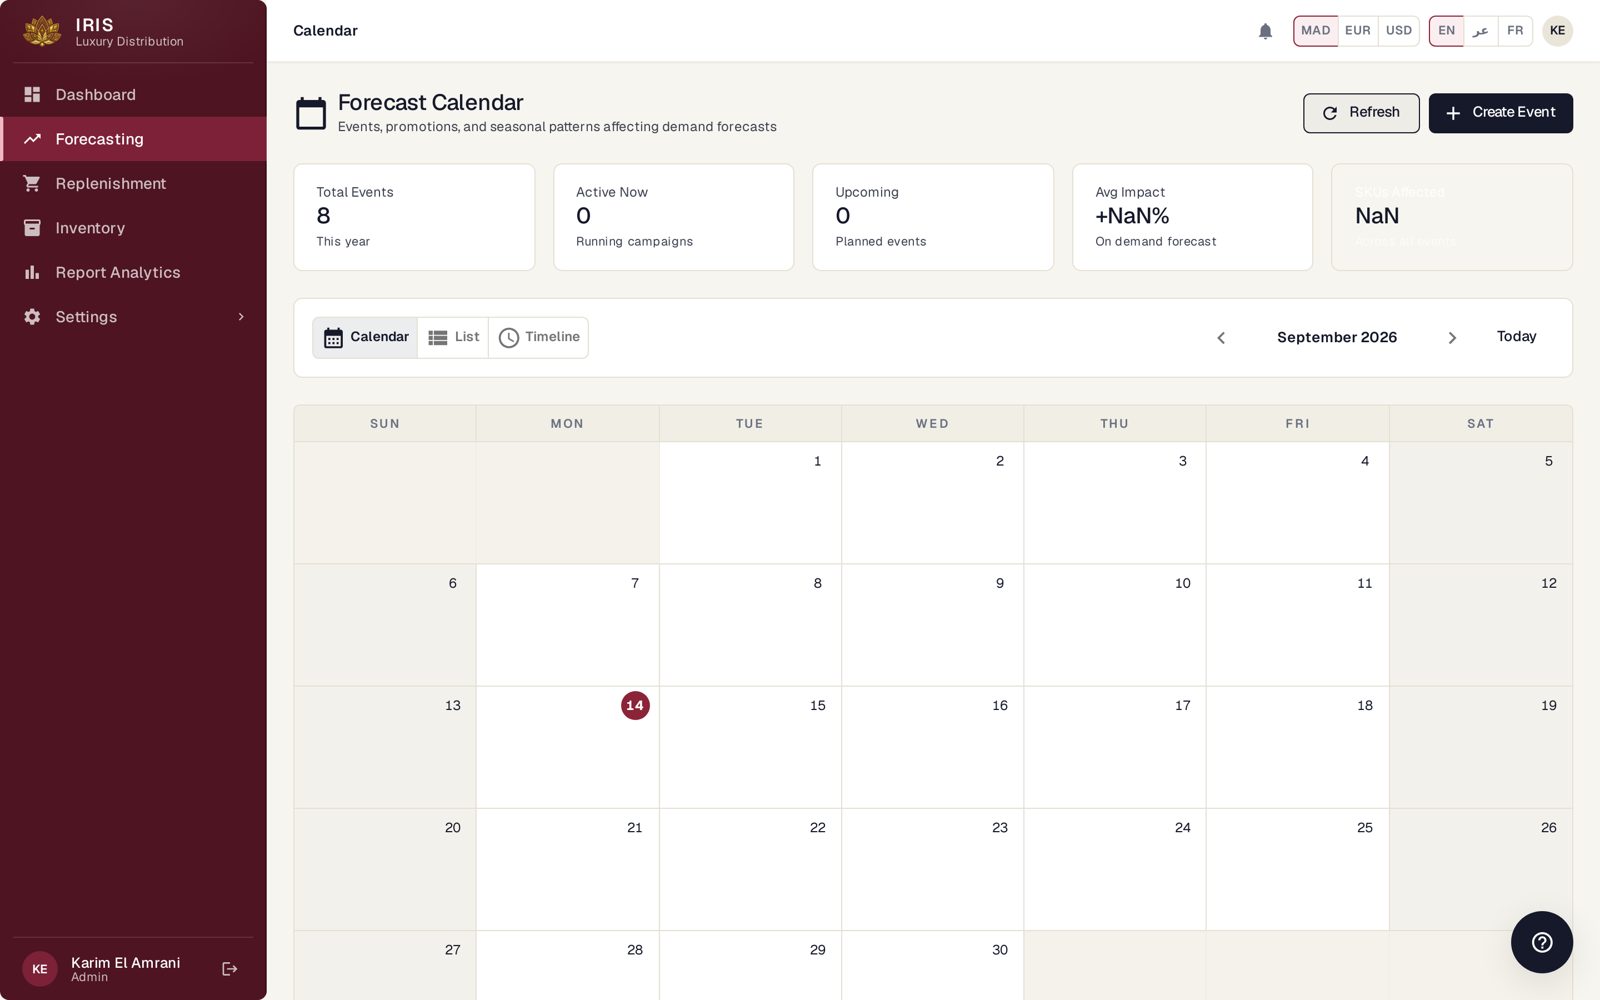
Task: Click the Avg Impact card
Action: coord(1192,217)
